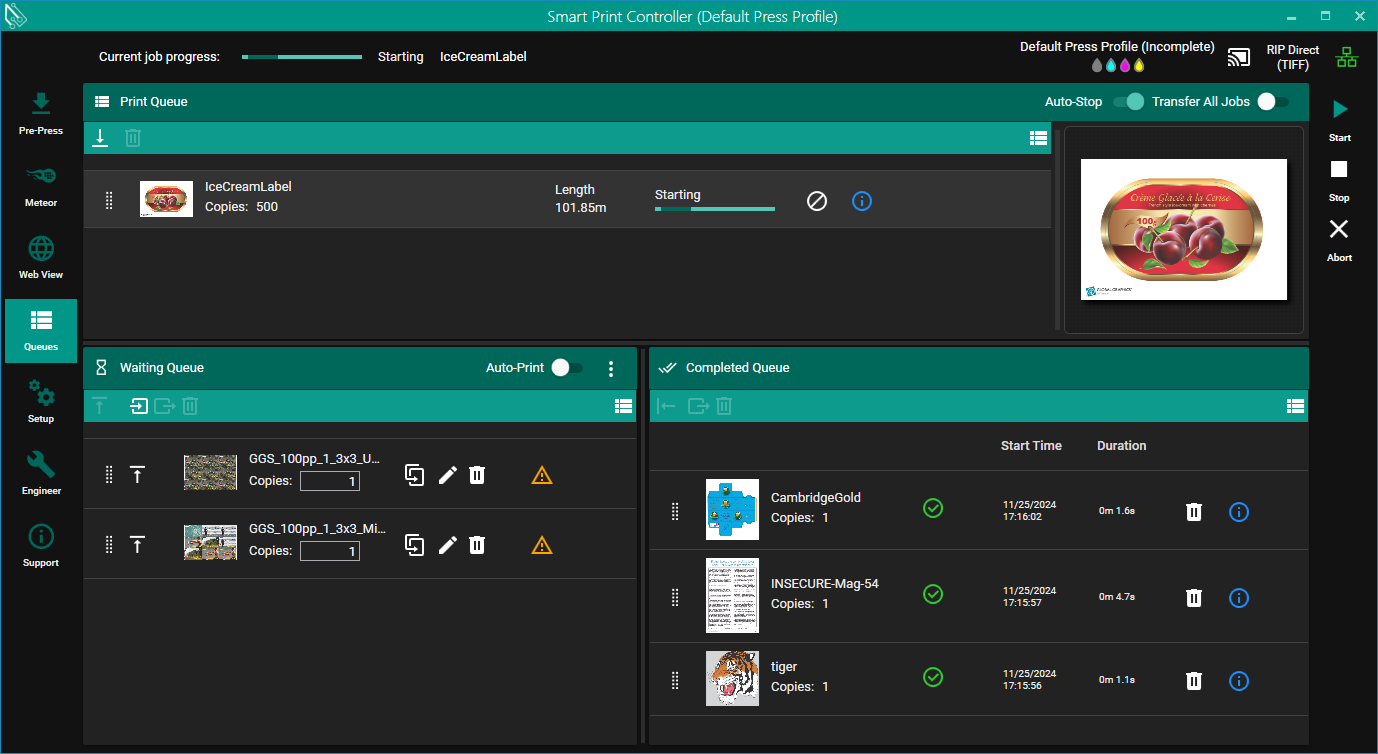Open the info icon for the tiger job

tap(1239, 680)
